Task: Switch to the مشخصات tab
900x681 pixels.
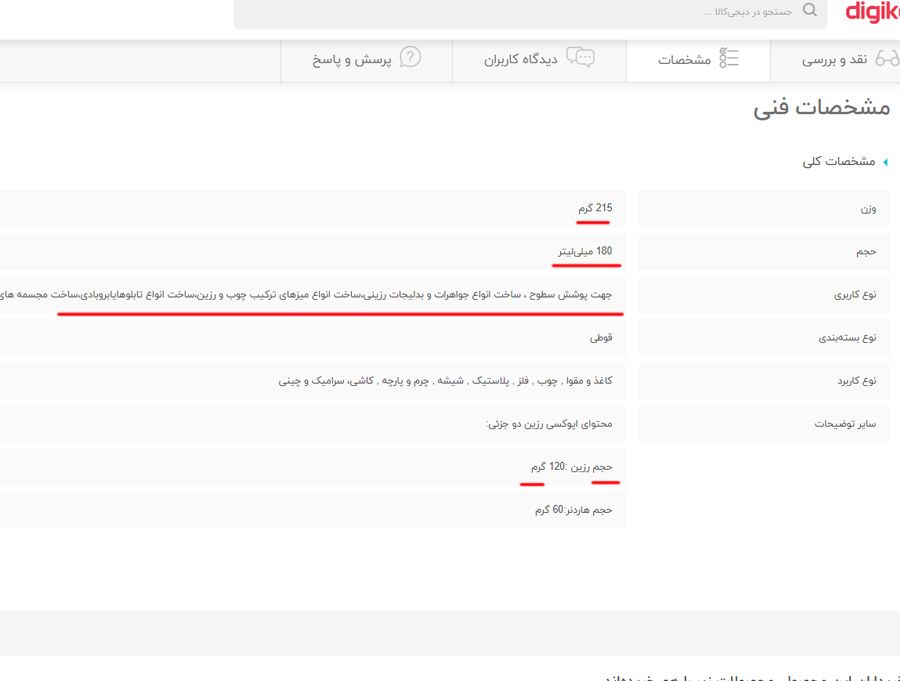Action: tap(698, 60)
